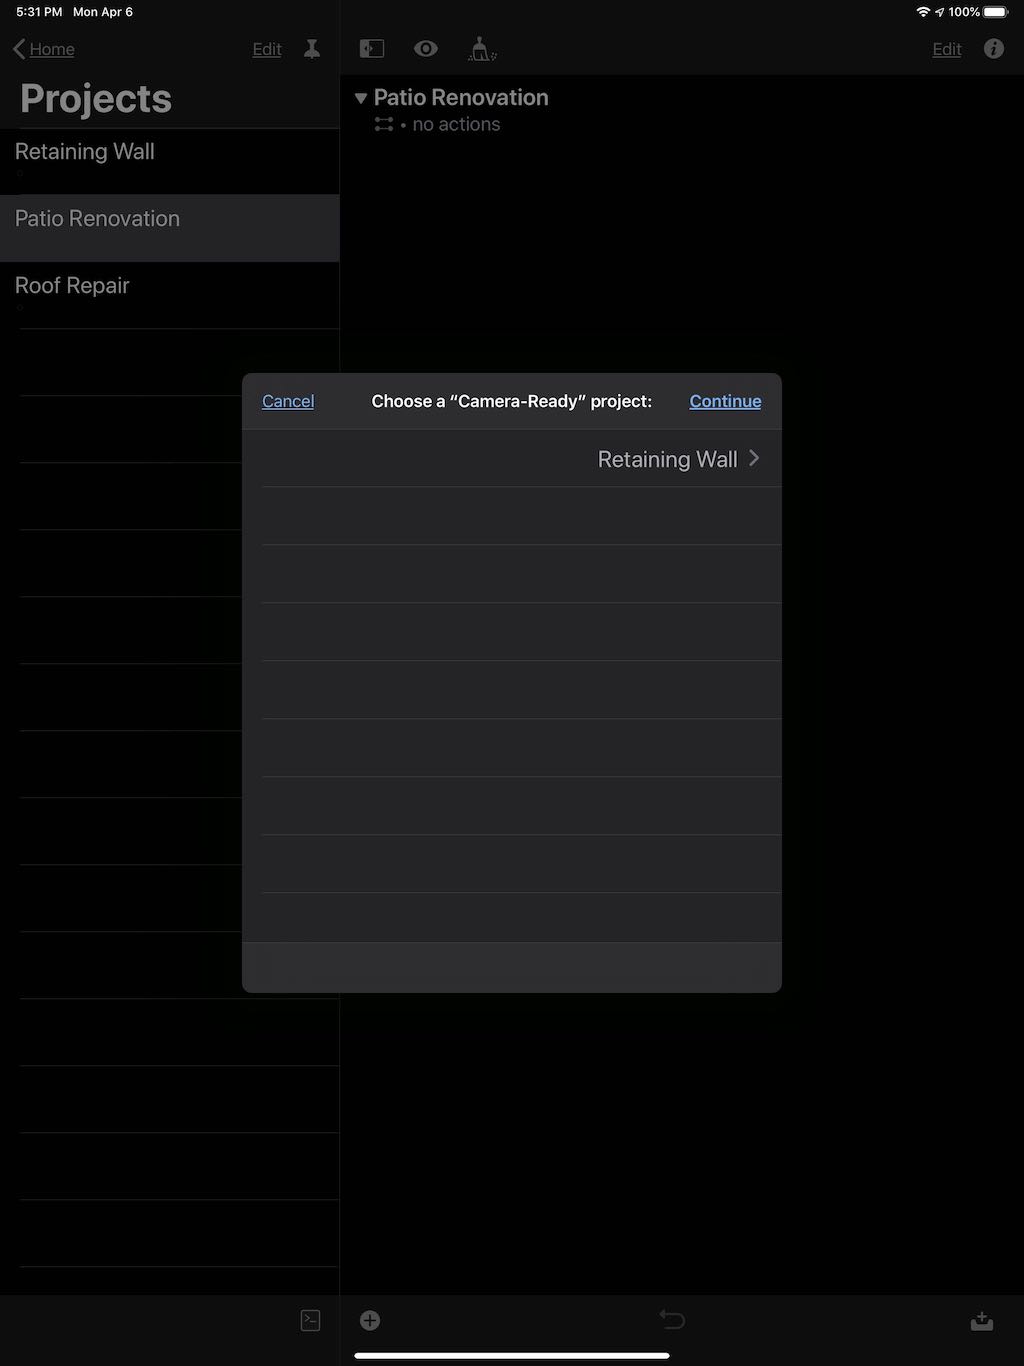
Task: Click the parallel project type icon
Action: [384, 124]
